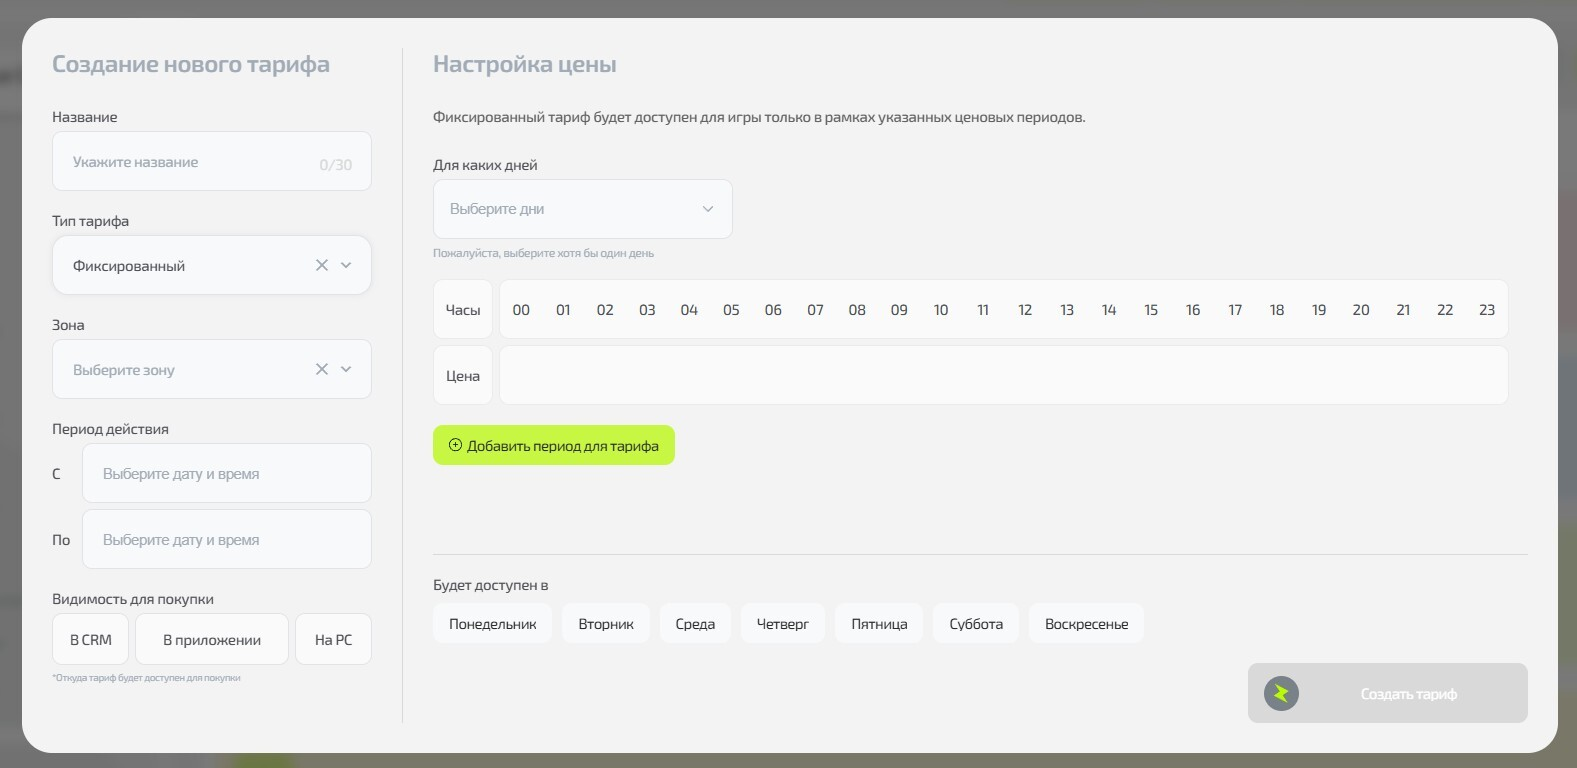Image resolution: width=1577 pixels, height=768 pixels.
Task: Focus the Укажите название input field
Action: pyautogui.click(x=190, y=162)
